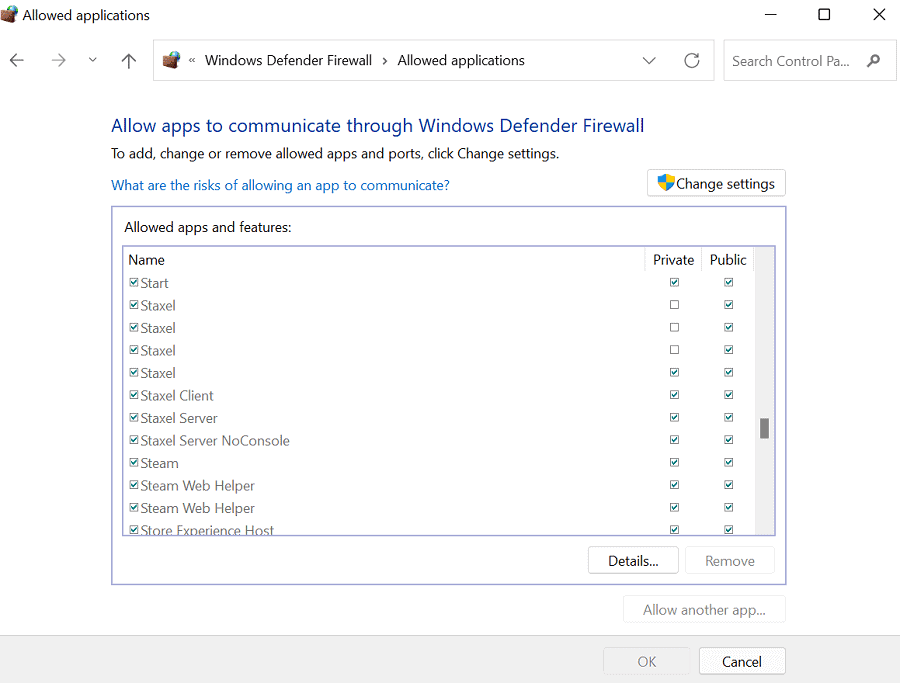Select Windows Defender Firewall breadcrumb
The image size is (900, 683).
point(288,60)
